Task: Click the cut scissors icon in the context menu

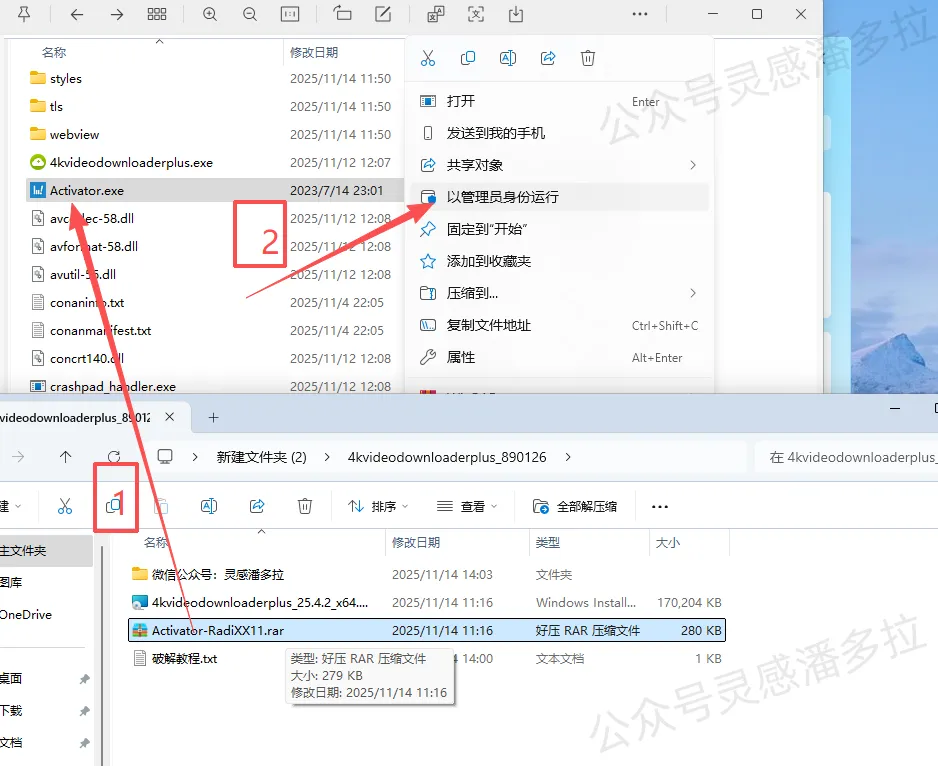Action: pyautogui.click(x=428, y=58)
